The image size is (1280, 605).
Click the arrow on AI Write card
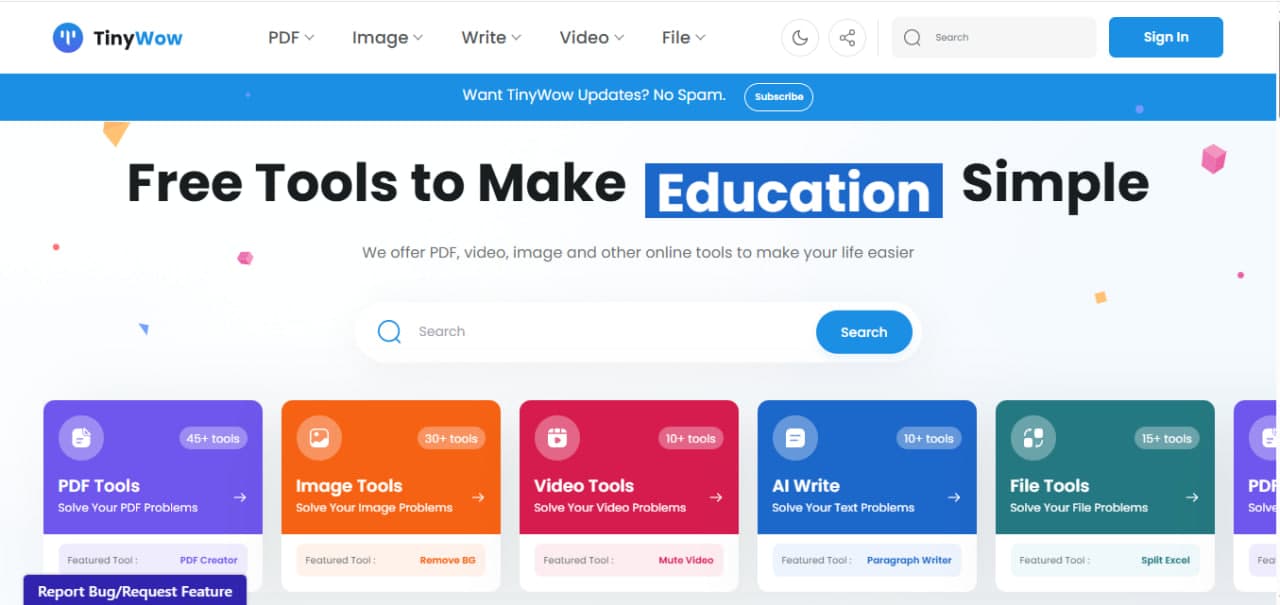pos(954,497)
